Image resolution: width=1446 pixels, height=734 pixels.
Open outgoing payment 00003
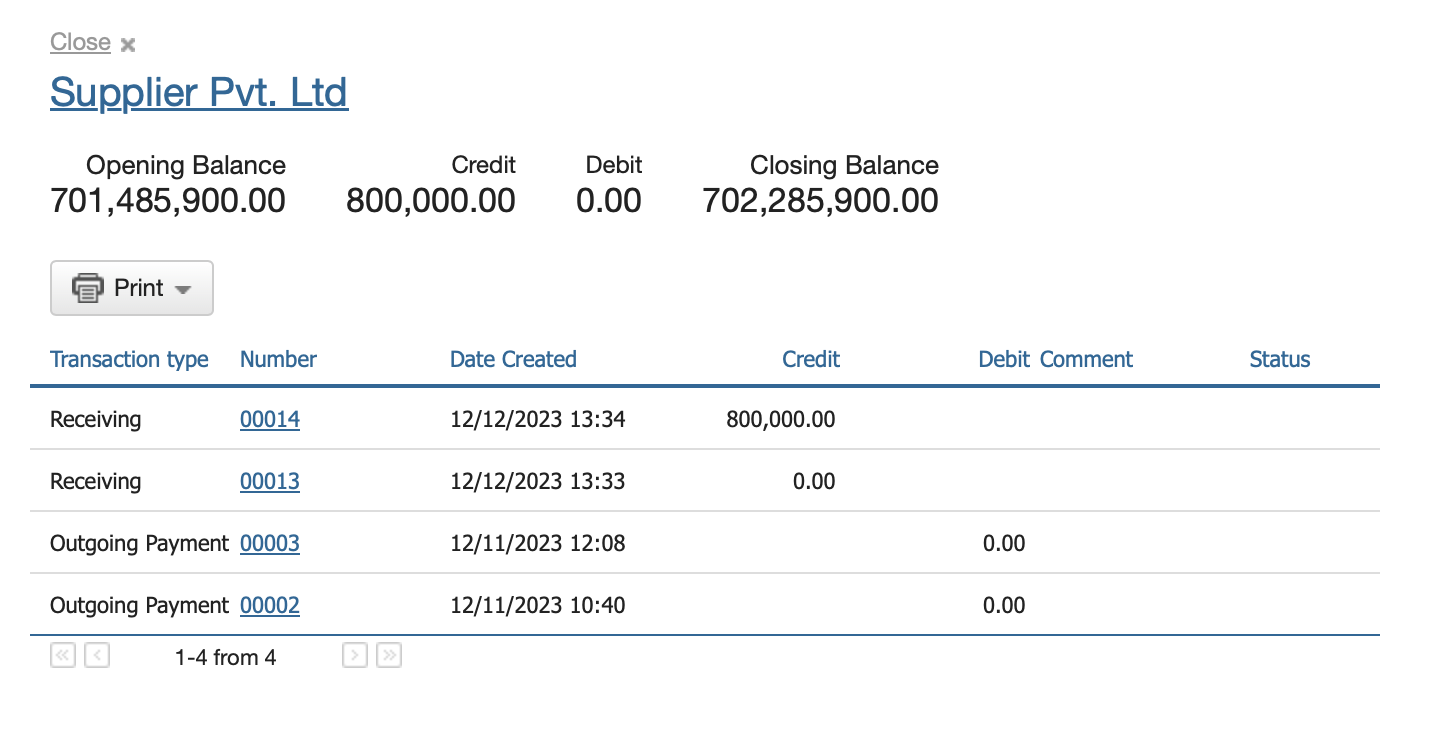pyautogui.click(x=270, y=544)
